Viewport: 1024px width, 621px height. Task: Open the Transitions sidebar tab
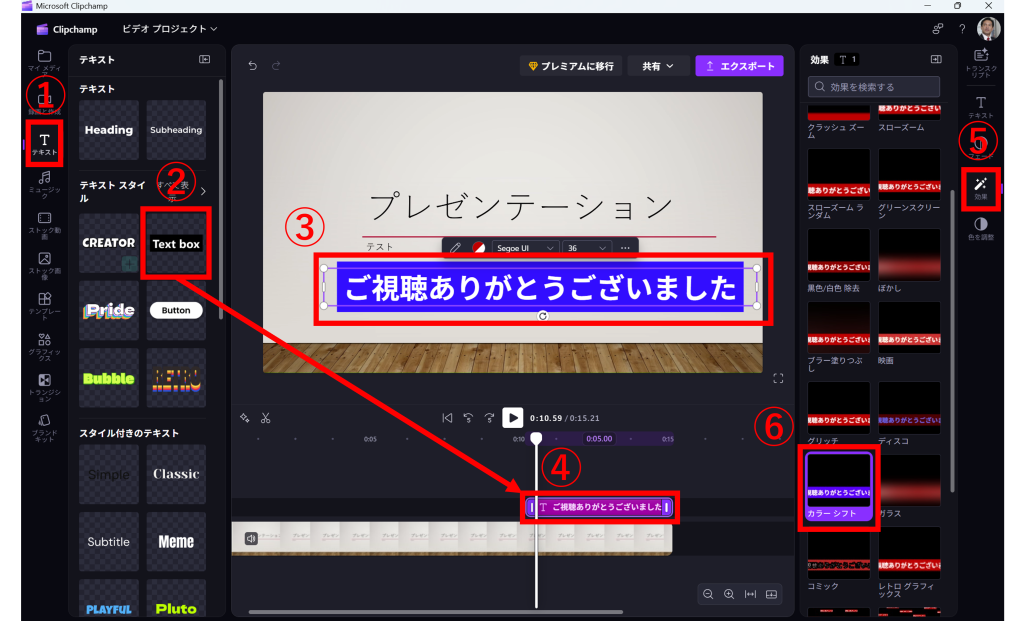[44, 387]
